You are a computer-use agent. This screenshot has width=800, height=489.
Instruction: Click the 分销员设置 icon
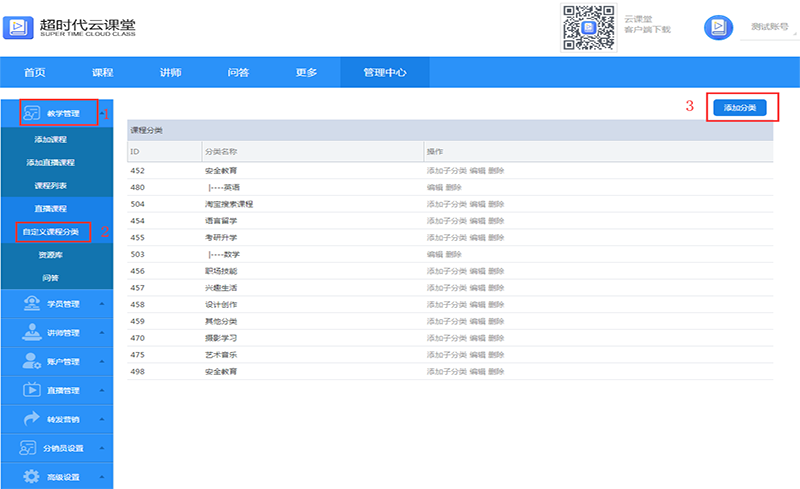(32, 447)
